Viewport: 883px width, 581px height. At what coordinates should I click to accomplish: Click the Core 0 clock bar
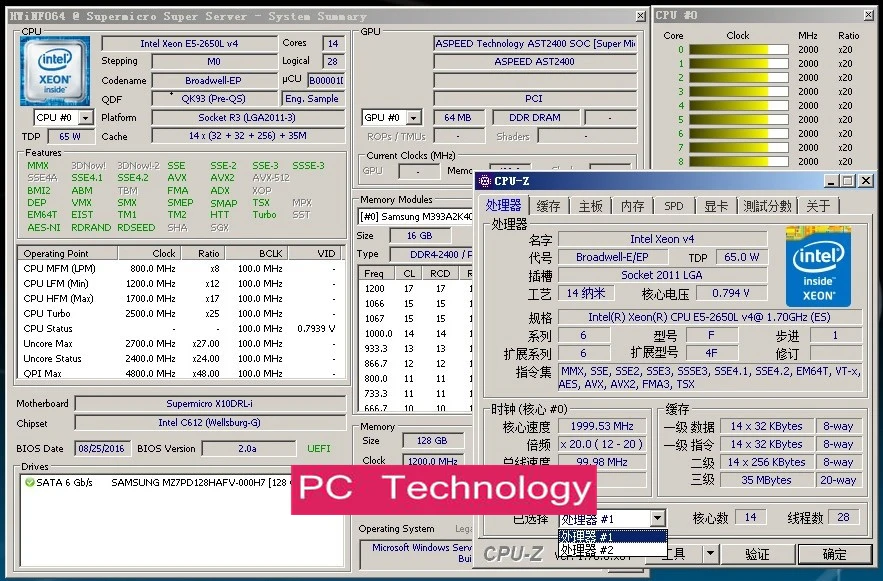coord(738,50)
